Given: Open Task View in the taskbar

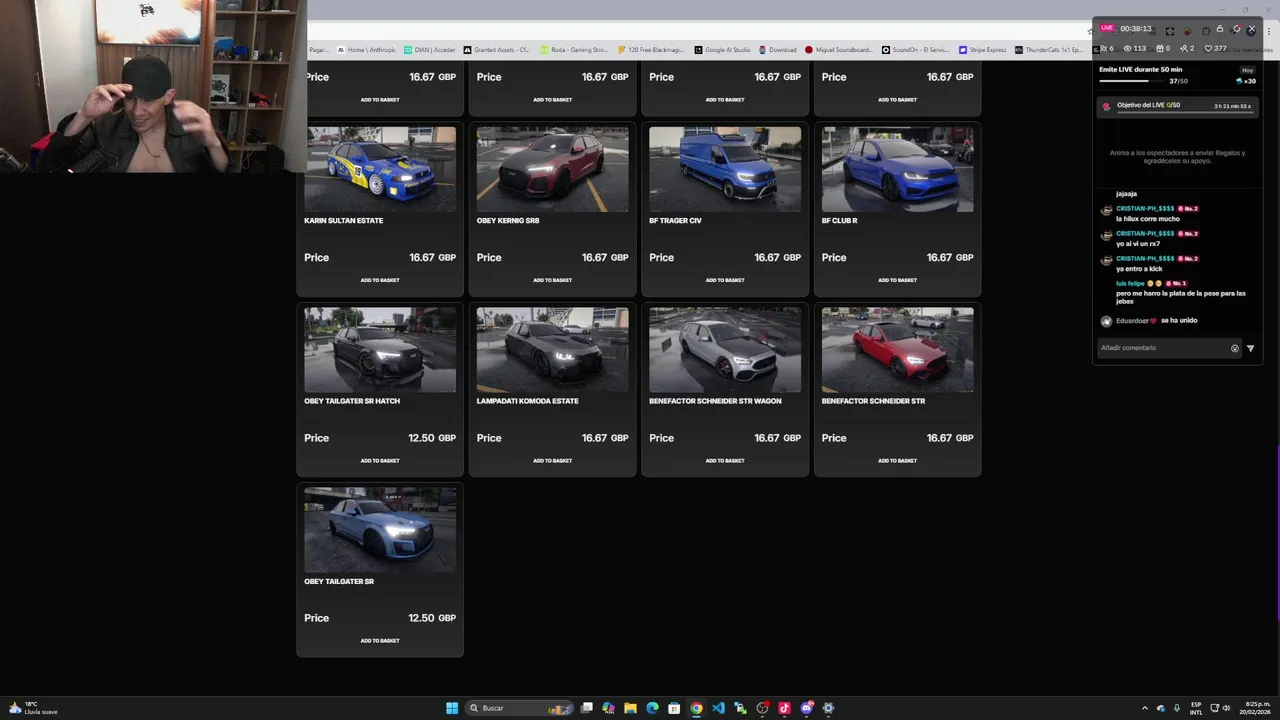Looking at the screenshot, I should pyautogui.click(x=587, y=708).
